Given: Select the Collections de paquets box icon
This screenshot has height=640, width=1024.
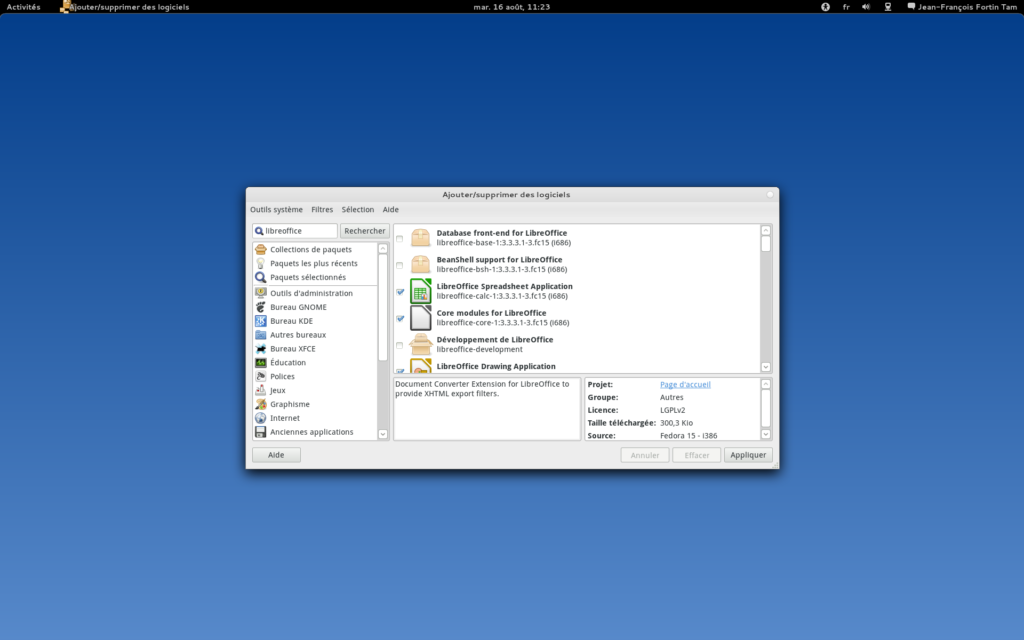Looking at the screenshot, I should (261, 249).
